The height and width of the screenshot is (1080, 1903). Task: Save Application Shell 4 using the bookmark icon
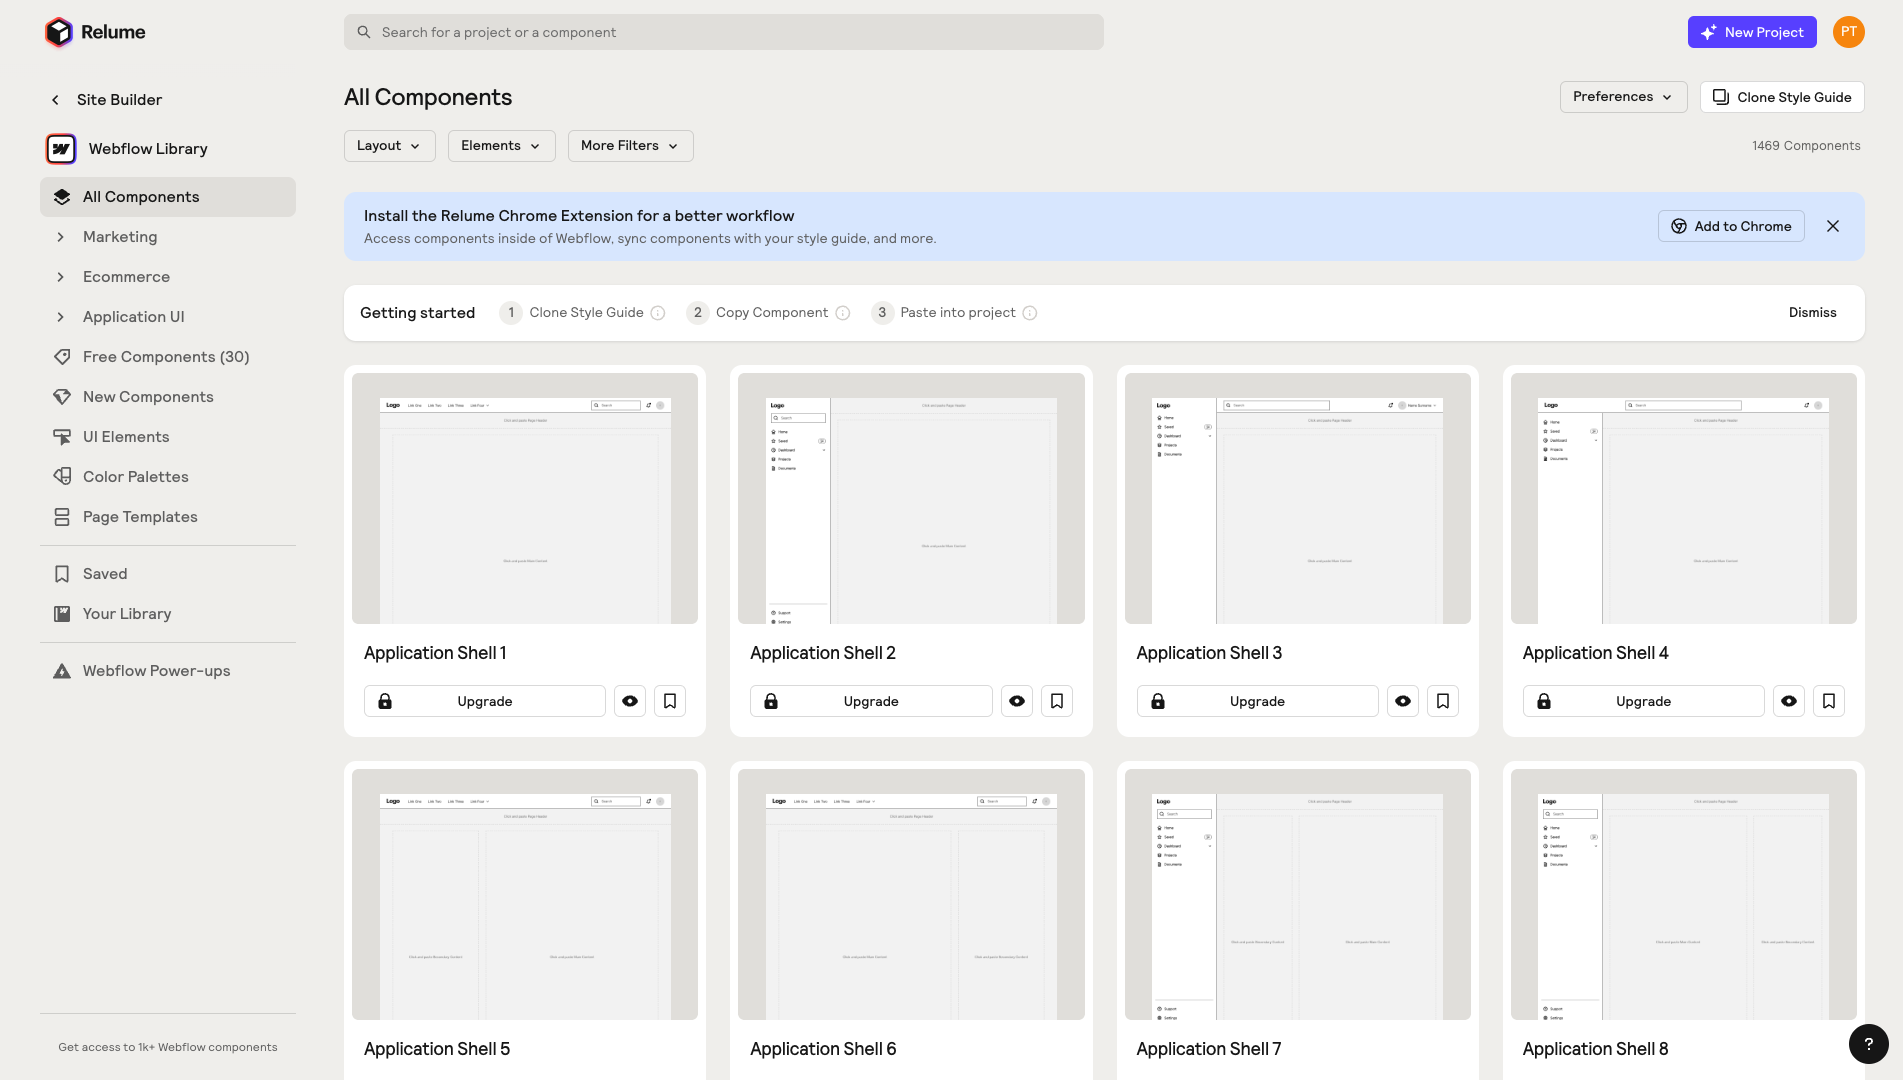[x=1829, y=701]
